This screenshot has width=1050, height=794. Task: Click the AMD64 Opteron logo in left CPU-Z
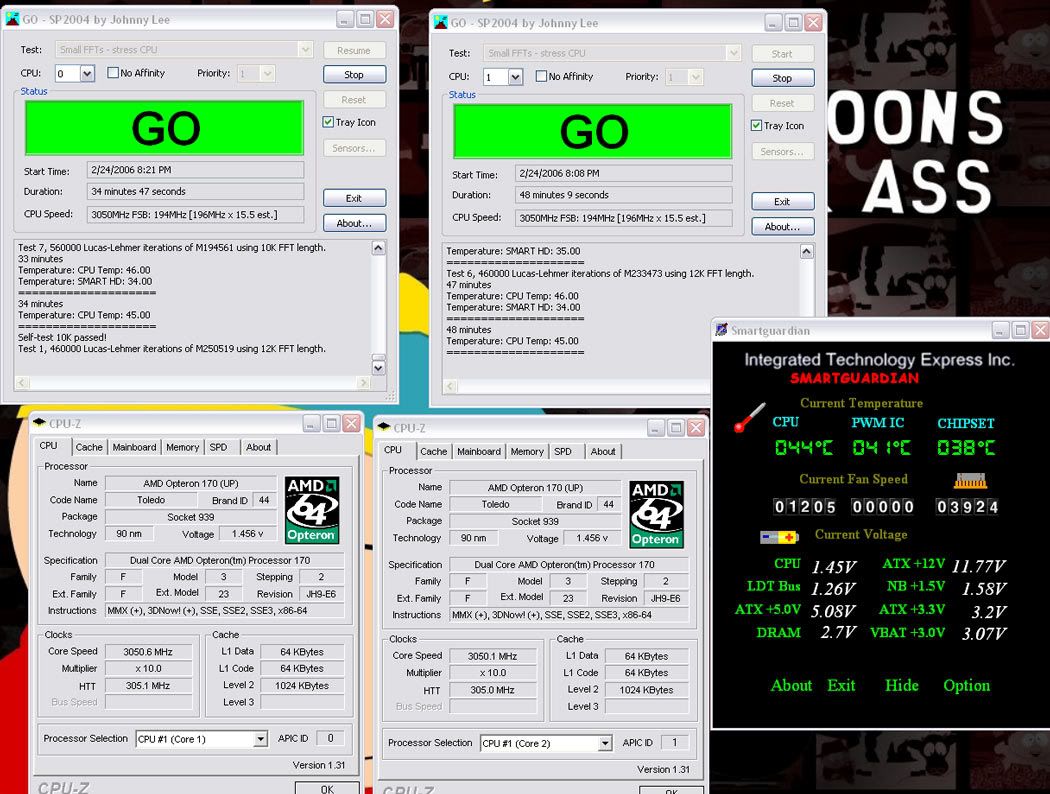[x=312, y=510]
